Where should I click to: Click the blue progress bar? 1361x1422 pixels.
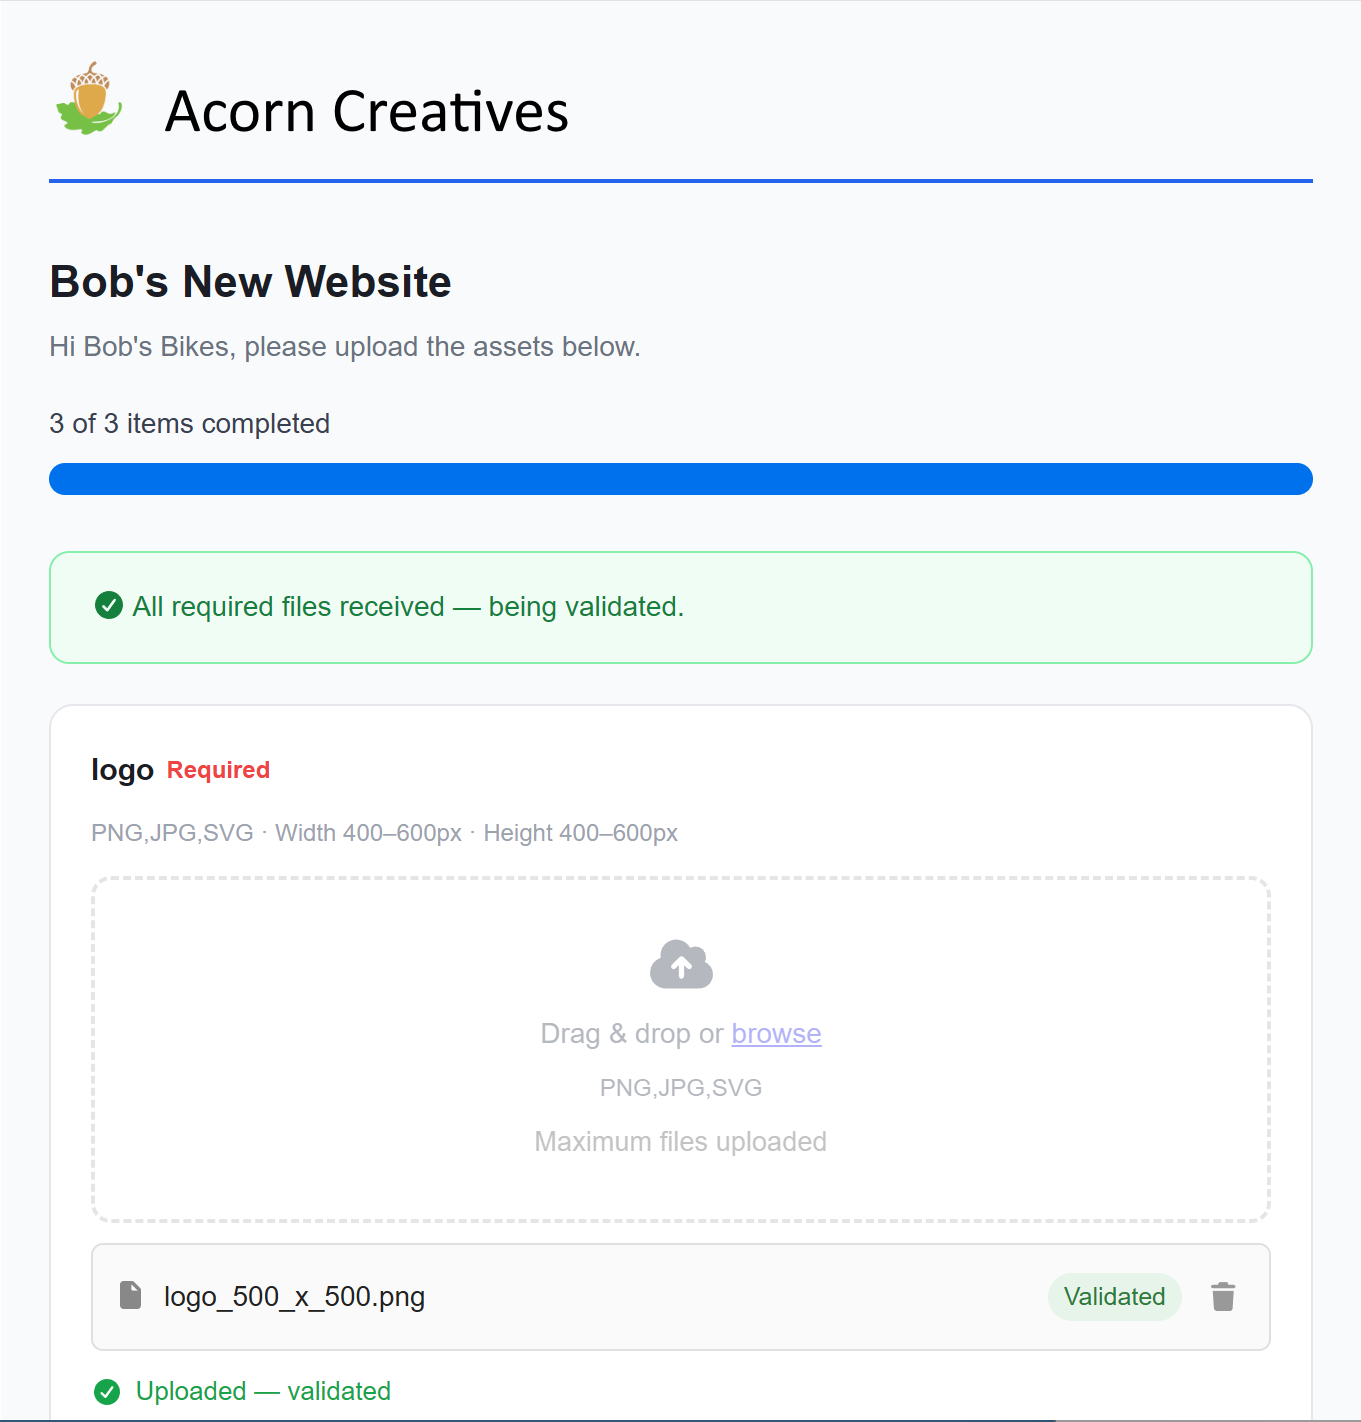[681, 479]
